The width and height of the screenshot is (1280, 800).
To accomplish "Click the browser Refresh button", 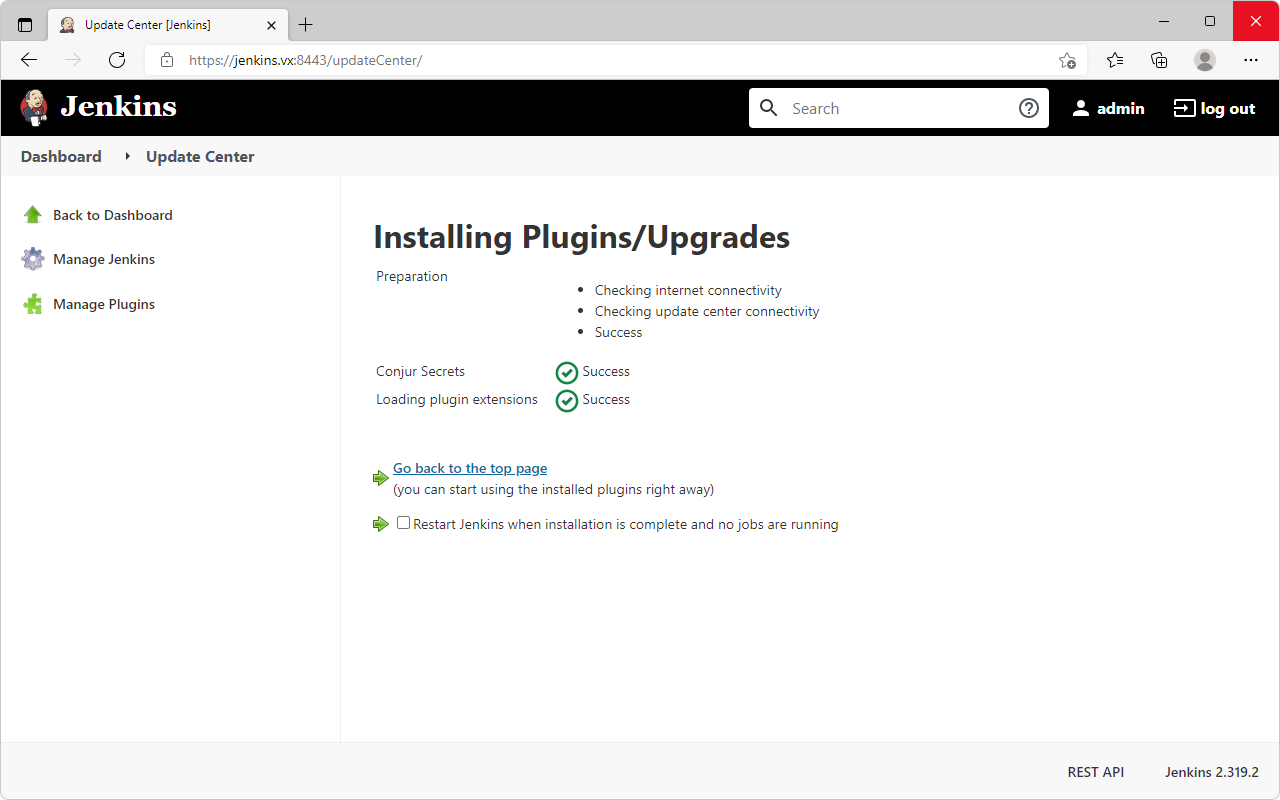I will 117,60.
